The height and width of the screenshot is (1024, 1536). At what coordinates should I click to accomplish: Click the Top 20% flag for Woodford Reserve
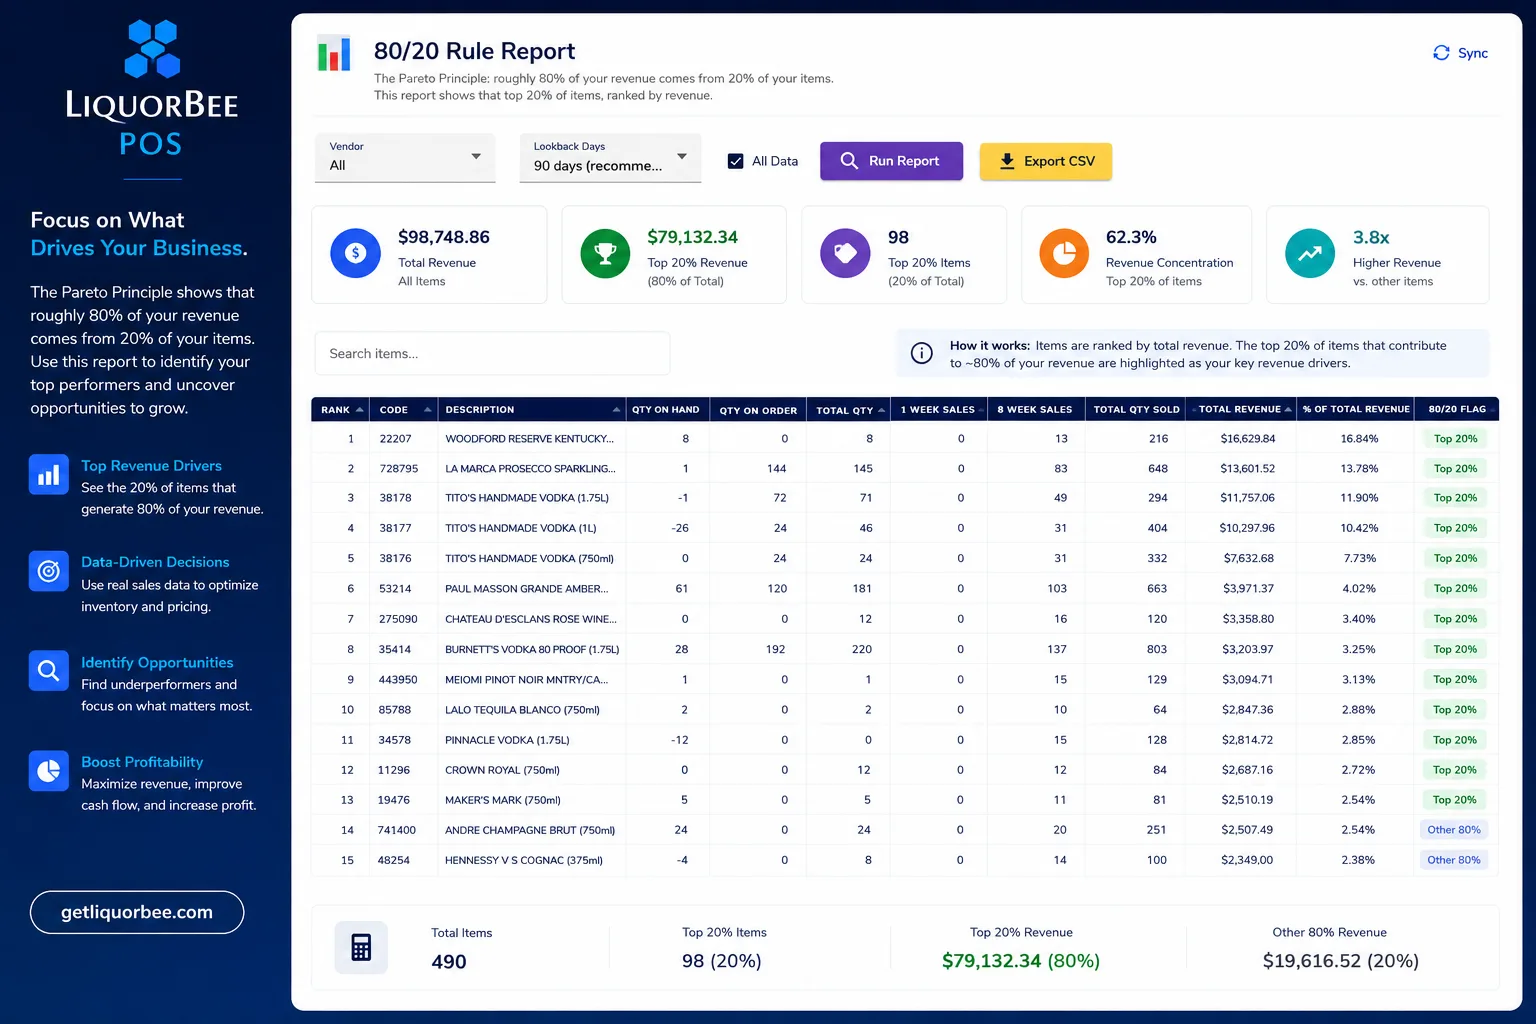pos(1455,439)
